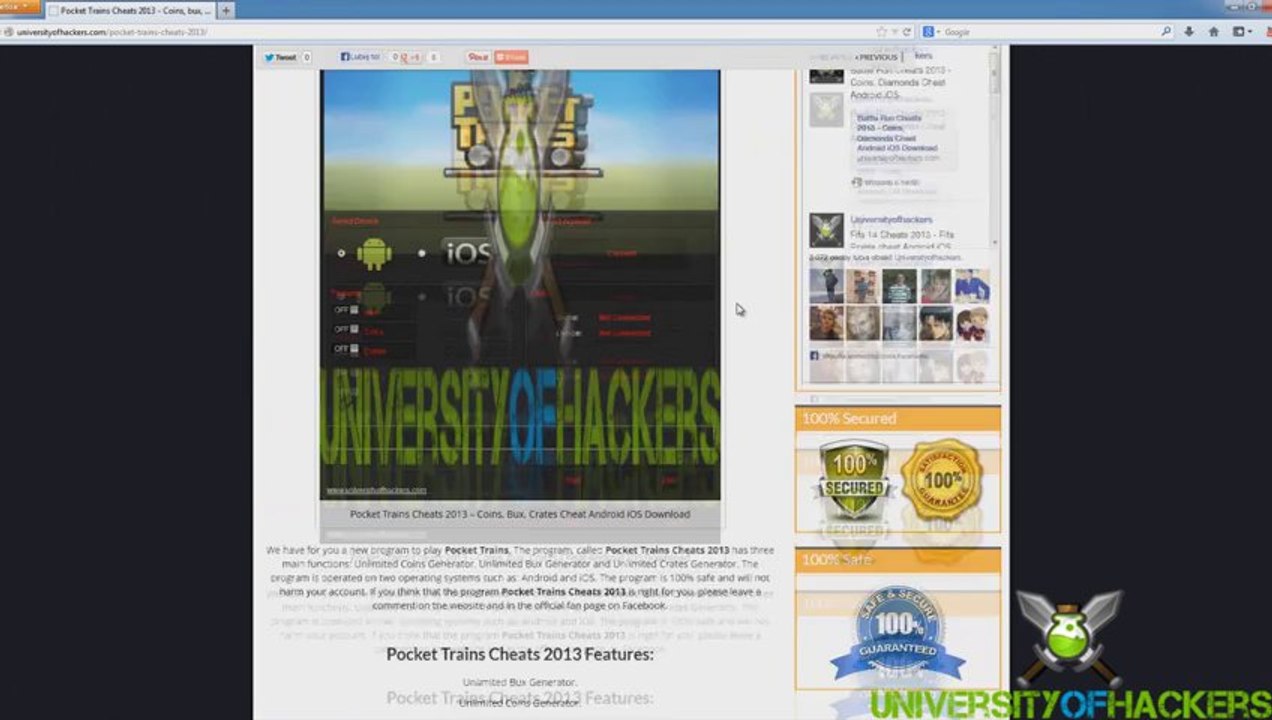This screenshot has width=1272, height=720.
Task: Click the '100% Secured' heading
Action: (849, 418)
